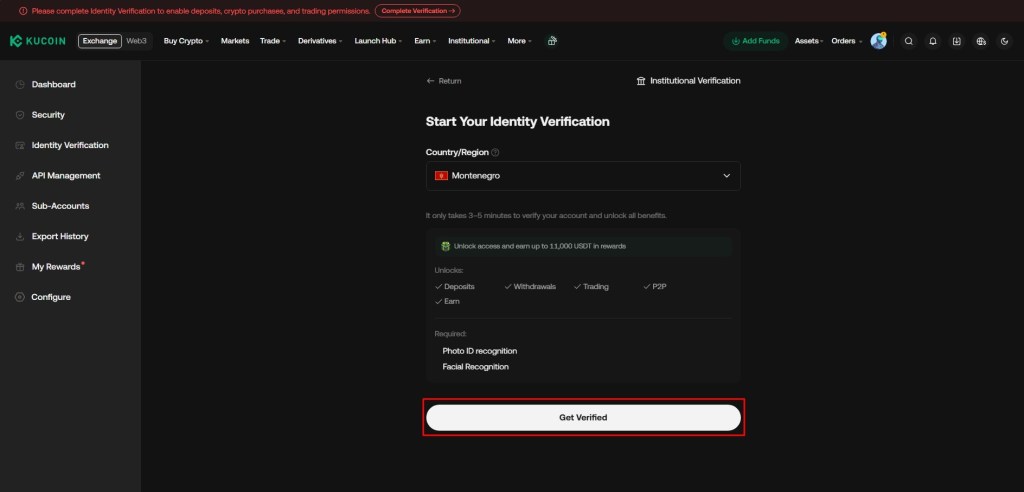Click the API Management icon
The height and width of the screenshot is (492, 1024).
20,176
